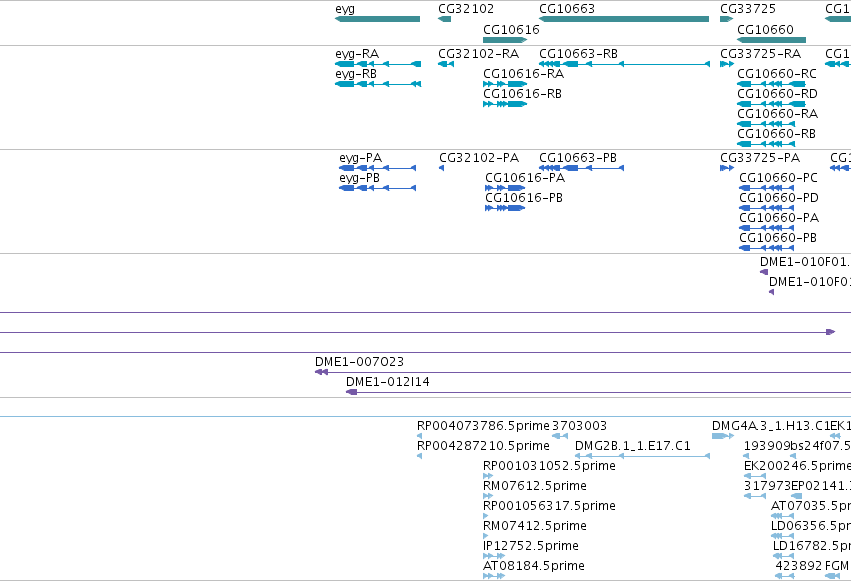Image resolution: width=851 pixels, height=581 pixels.
Task: Click the CG10663 gene bar
Action: (624, 19)
